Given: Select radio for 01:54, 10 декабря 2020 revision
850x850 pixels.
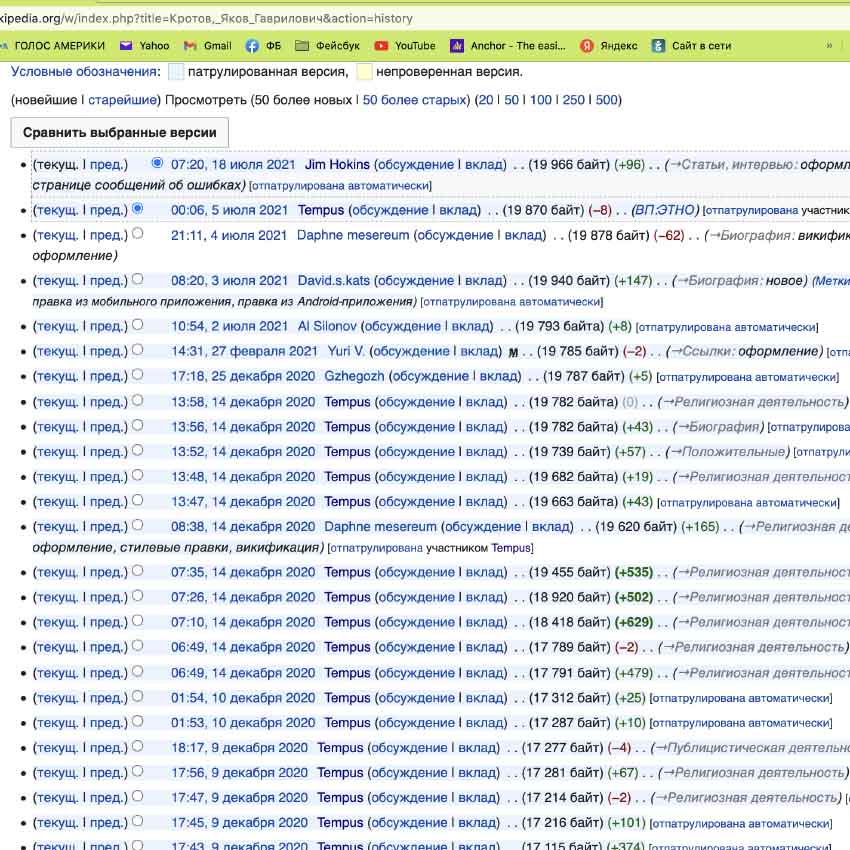Looking at the screenshot, I should click(x=138, y=696).
